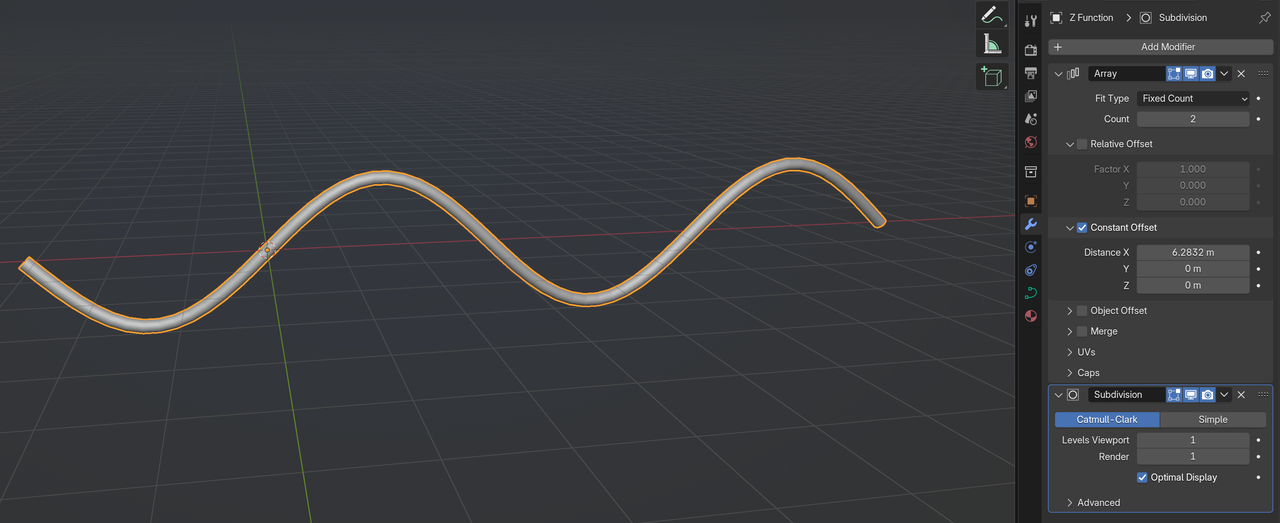Viewport: 1280px width, 523px height.
Task: Toggle Subdivision modifier edit mode display
Action: 1174,395
